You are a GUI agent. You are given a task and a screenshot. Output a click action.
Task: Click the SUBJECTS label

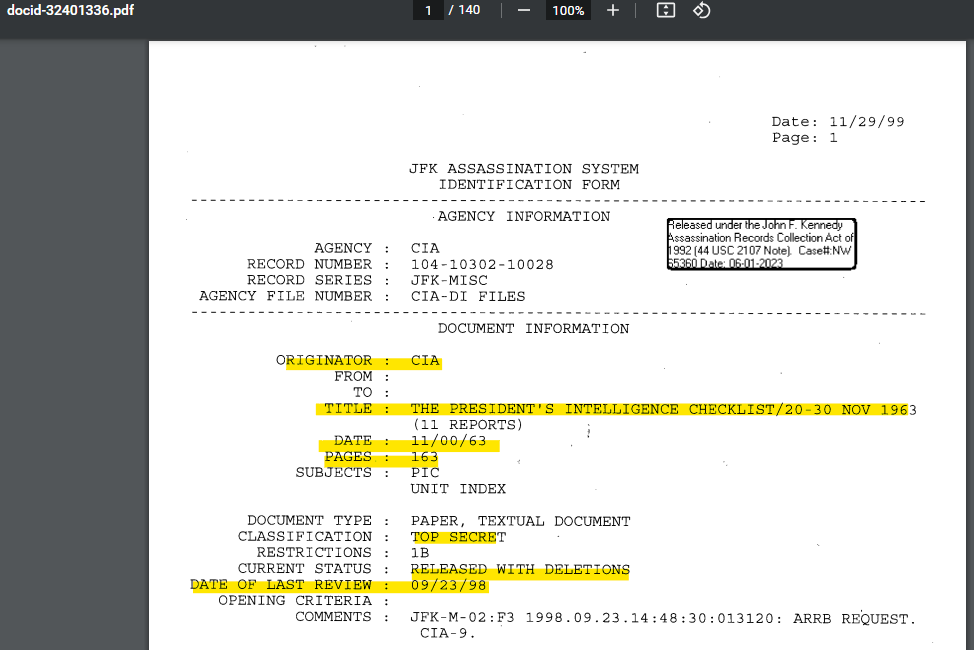334,473
